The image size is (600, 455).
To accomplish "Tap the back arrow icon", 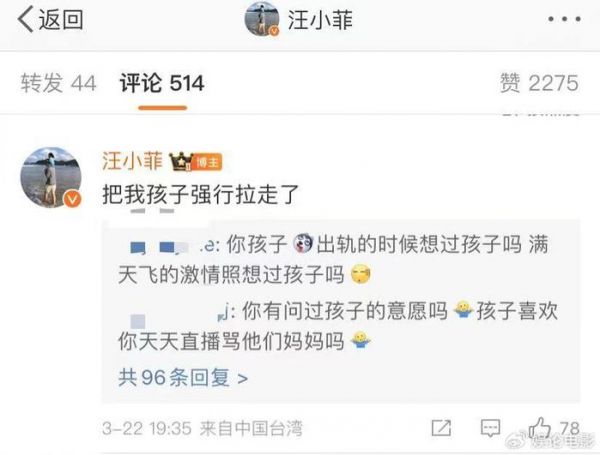I will coord(26,20).
